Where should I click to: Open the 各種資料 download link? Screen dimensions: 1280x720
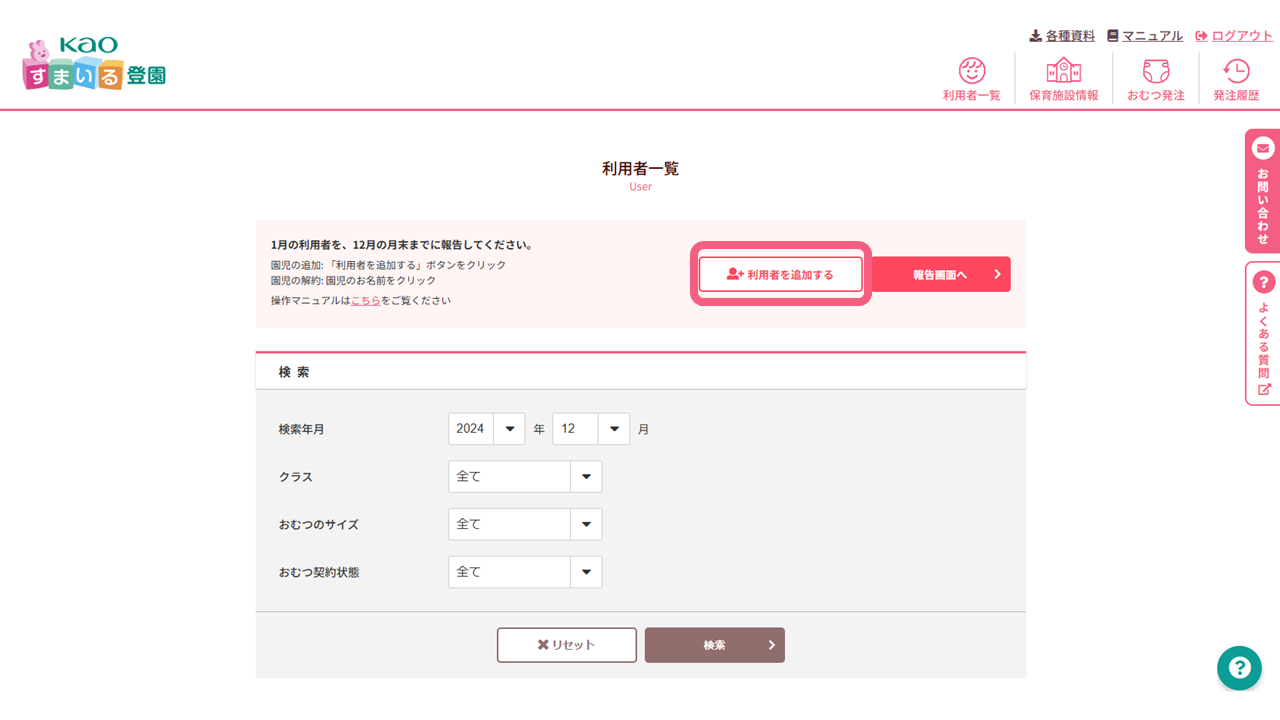[1062, 36]
